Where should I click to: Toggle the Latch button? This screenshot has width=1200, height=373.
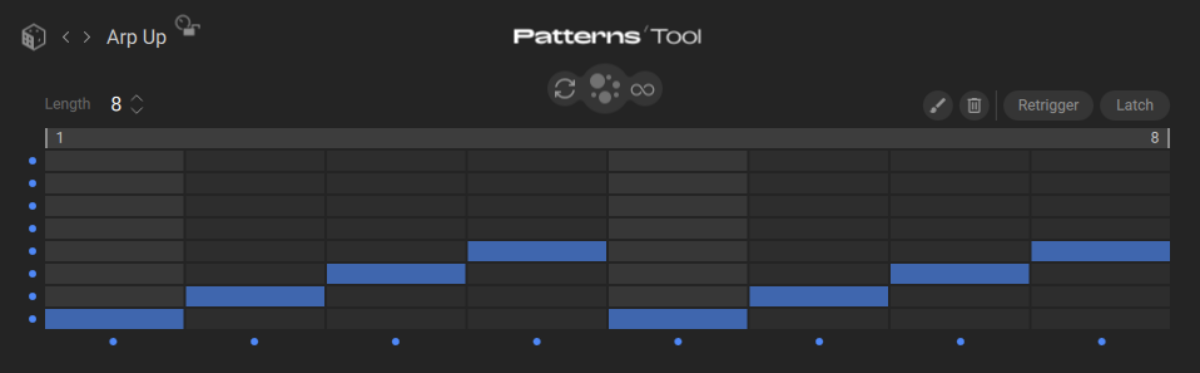[x=1134, y=105]
